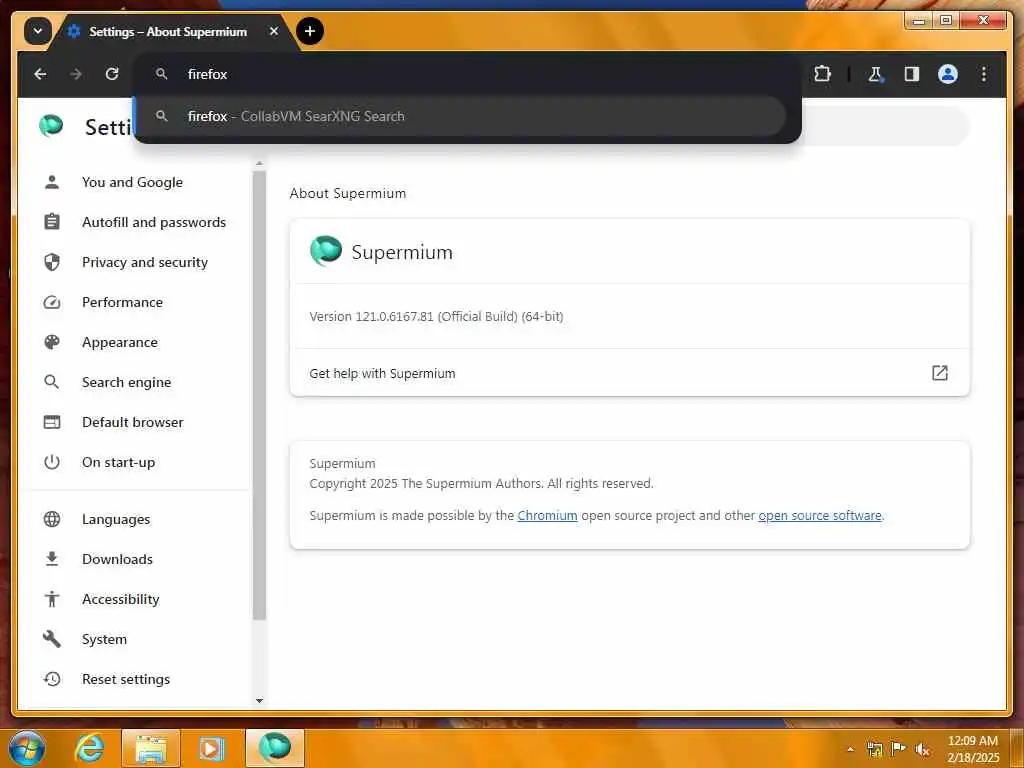Reload the page with the refresh icon
This screenshot has height=768, width=1024.
click(112, 74)
